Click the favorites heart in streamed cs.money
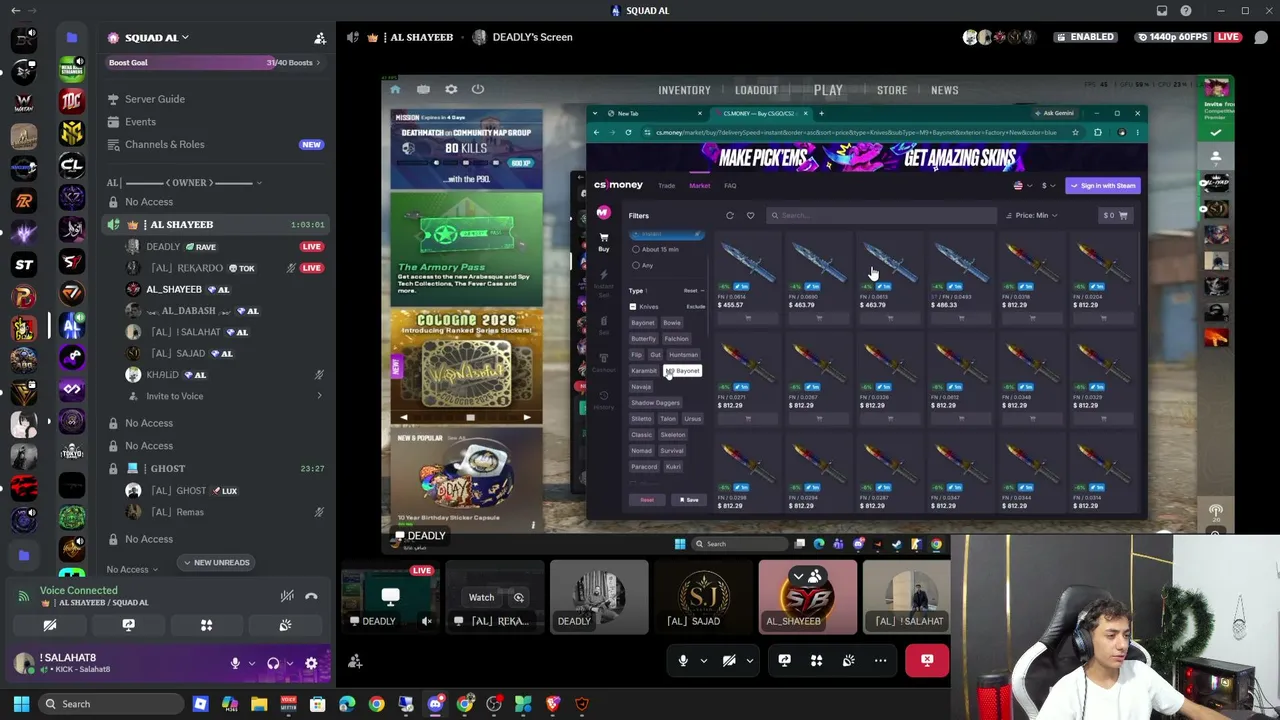Image resolution: width=1280 pixels, height=720 pixels. (750, 215)
